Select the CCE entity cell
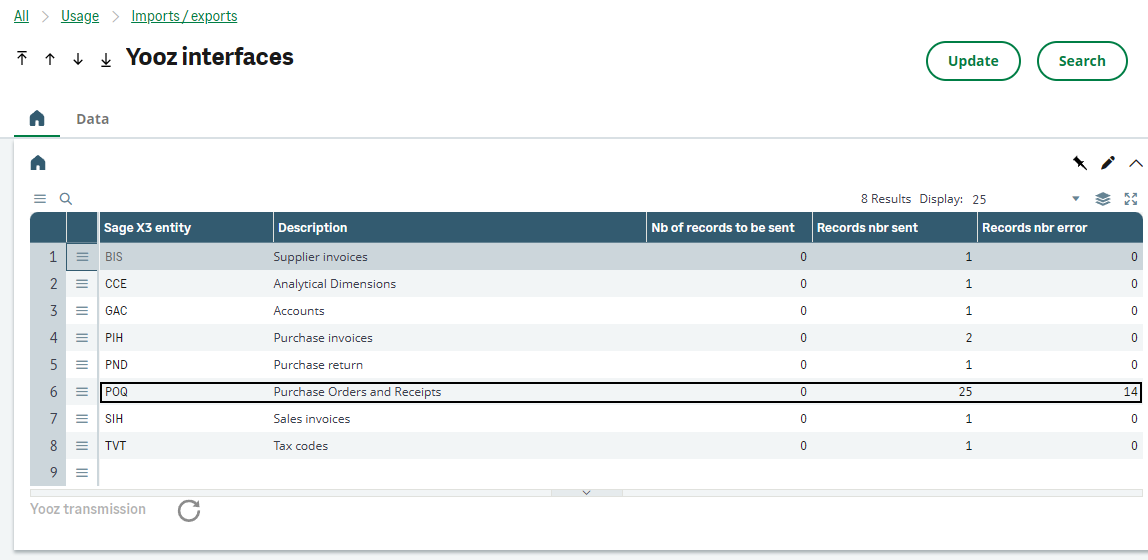The height and width of the screenshot is (560, 1148). pyautogui.click(x=185, y=283)
